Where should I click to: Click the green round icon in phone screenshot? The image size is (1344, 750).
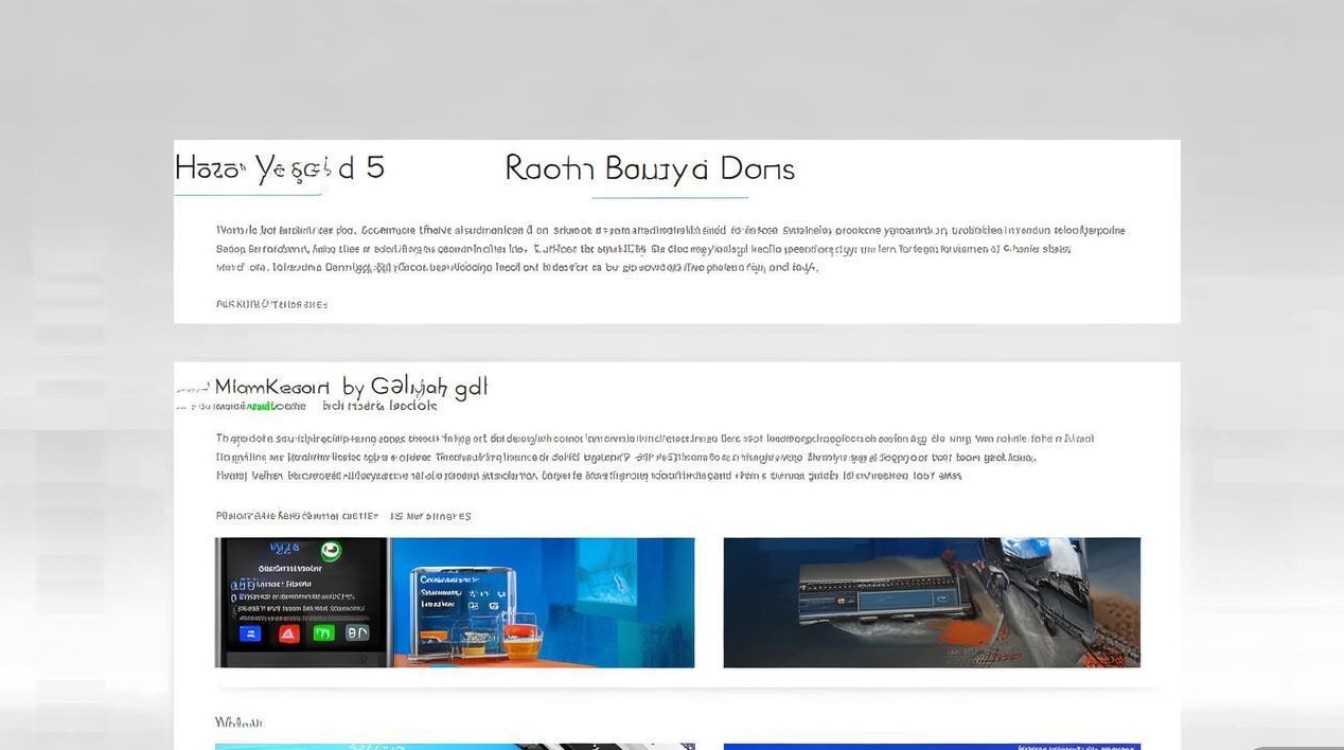(329, 551)
